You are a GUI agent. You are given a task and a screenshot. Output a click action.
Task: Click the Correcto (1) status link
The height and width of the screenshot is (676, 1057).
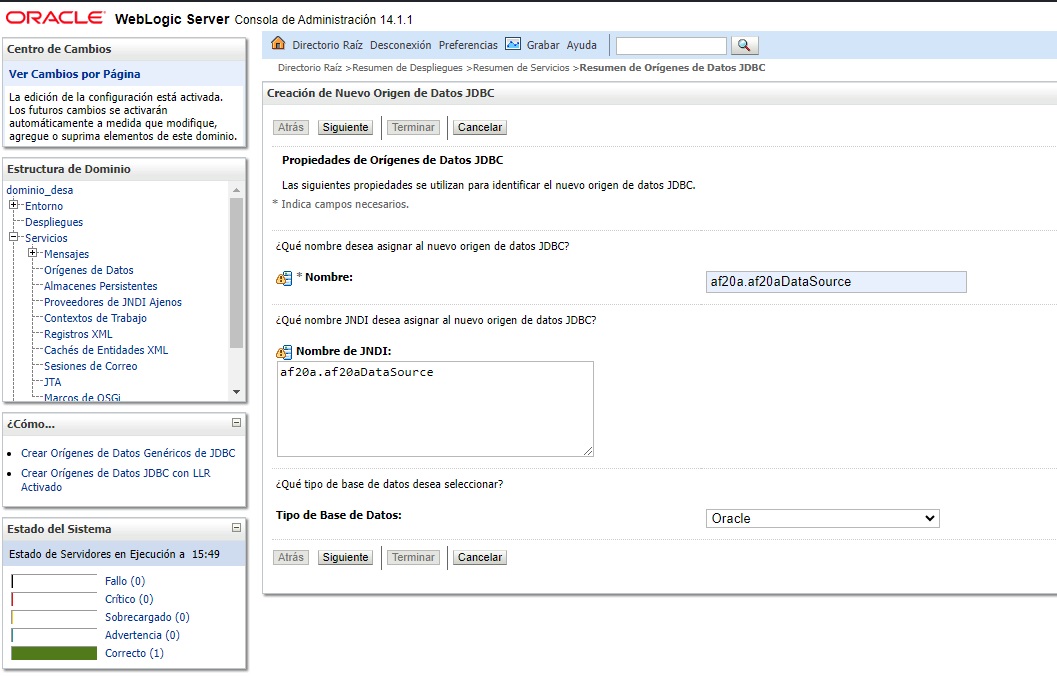(134, 654)
